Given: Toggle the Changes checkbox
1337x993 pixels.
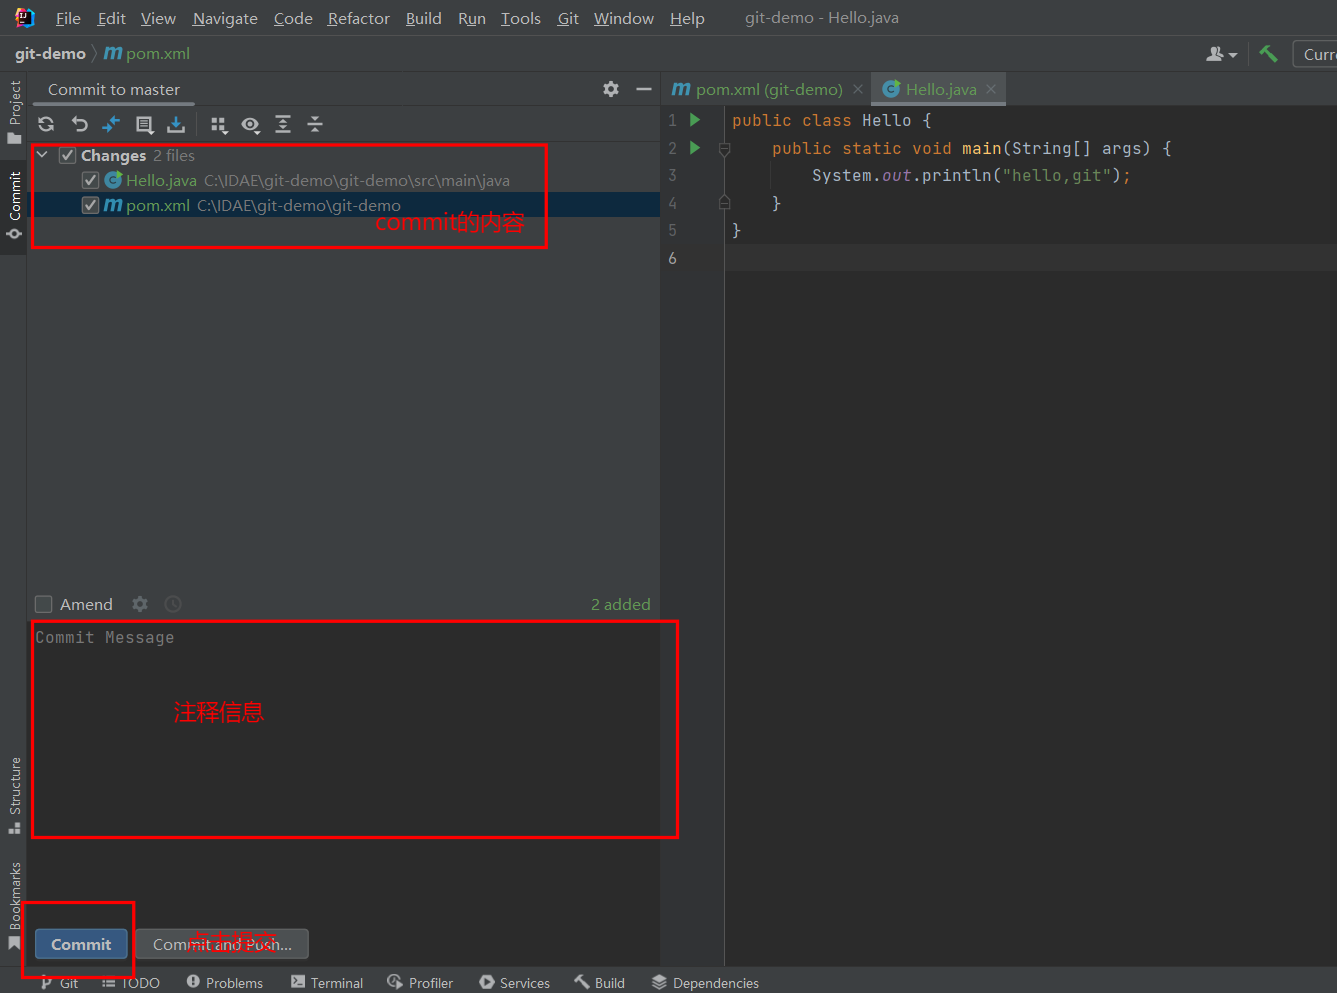Looking at the screenshot, I should click(x=67, y=155).
